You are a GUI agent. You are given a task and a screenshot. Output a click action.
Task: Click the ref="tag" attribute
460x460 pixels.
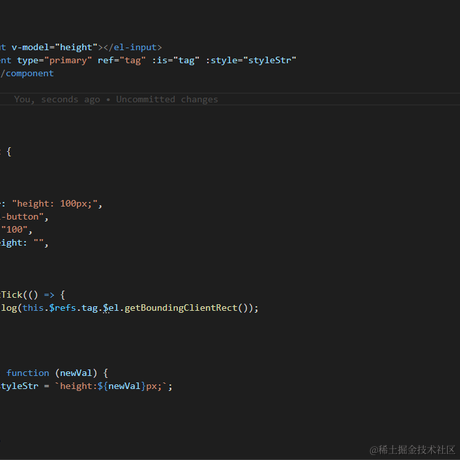click(x=122, y=61)
